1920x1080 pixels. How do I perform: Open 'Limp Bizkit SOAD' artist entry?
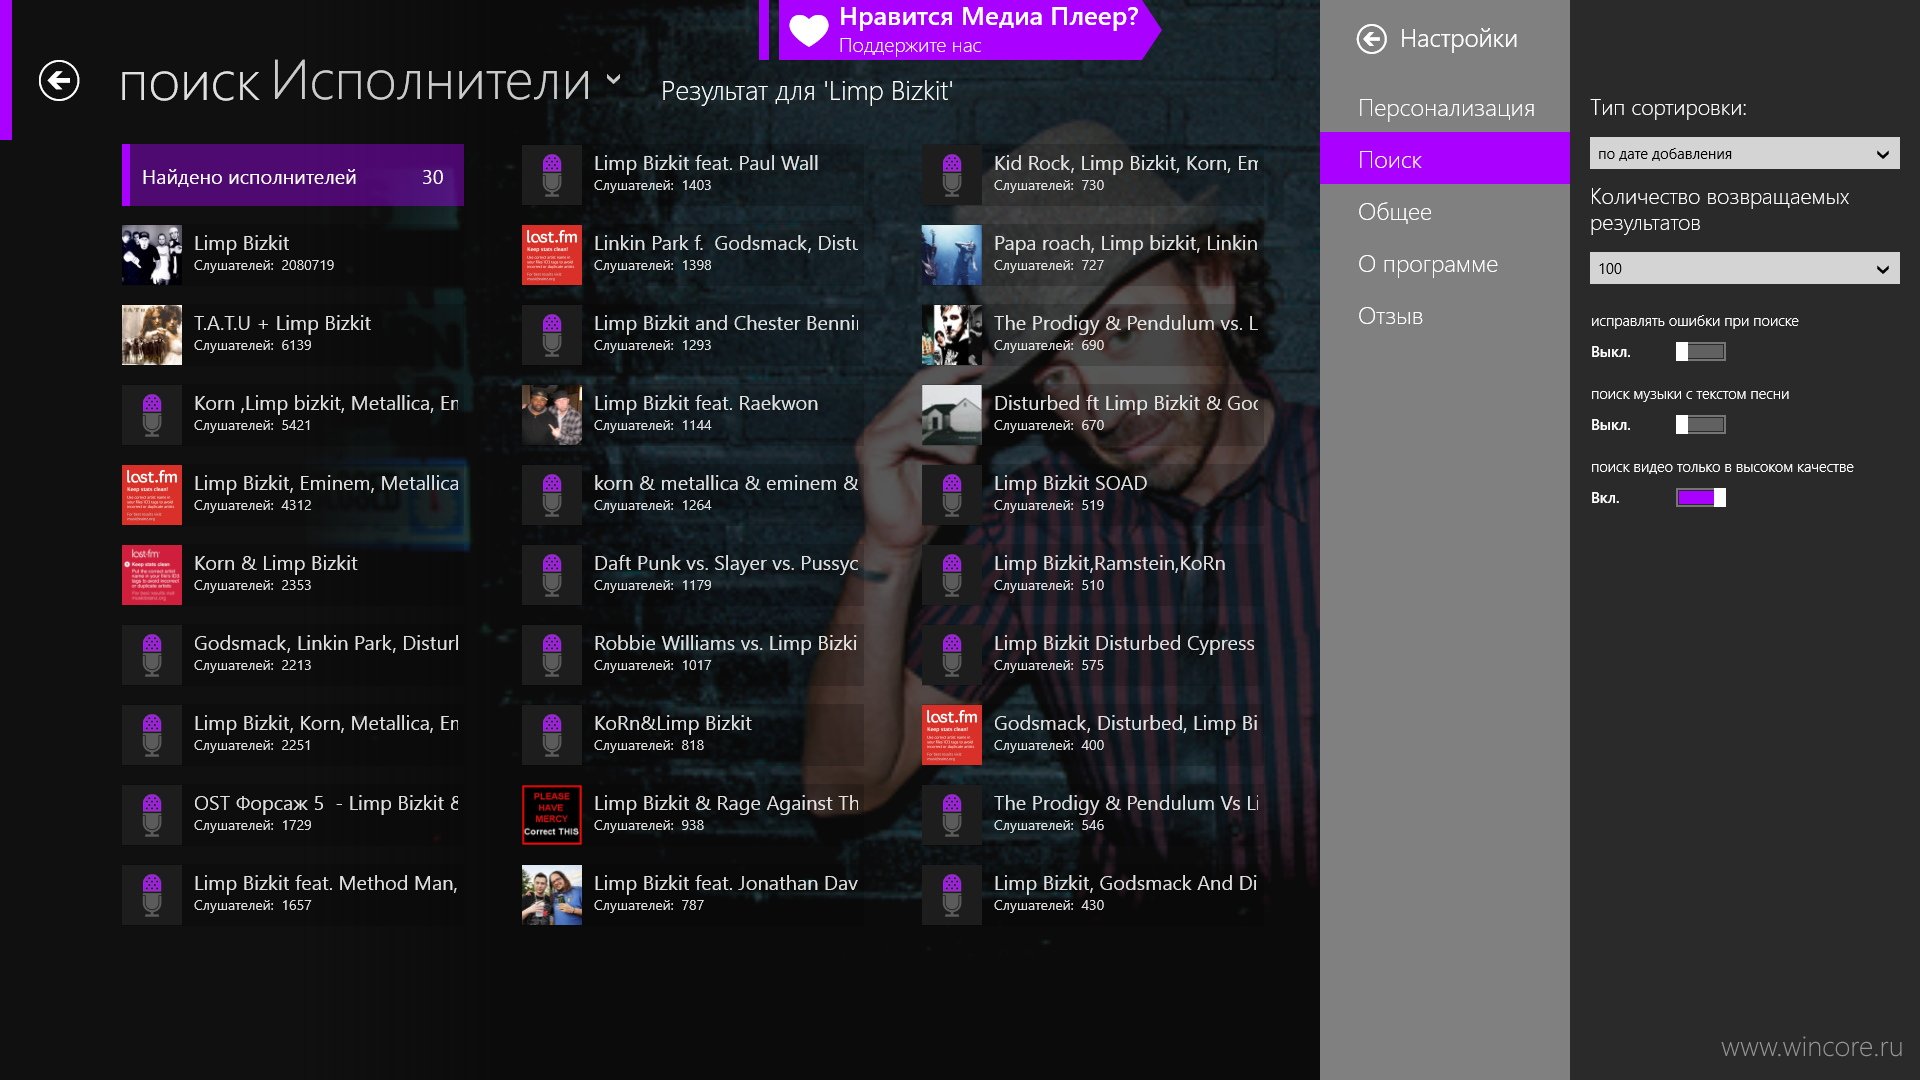tap(1093, 495)
